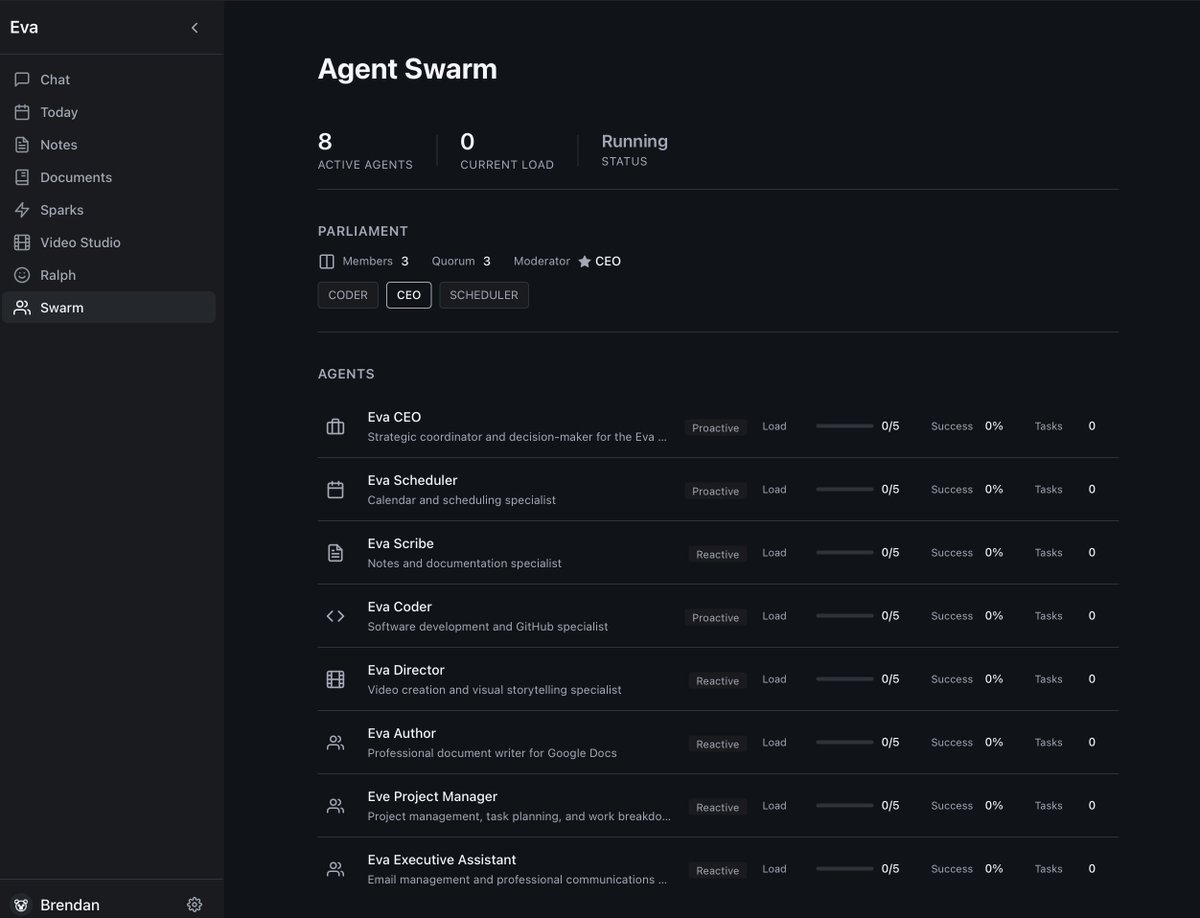Viewport: 1200px width, 918px height.
Task: Select the Swarm sidebar item
Action: click(109, 308)
